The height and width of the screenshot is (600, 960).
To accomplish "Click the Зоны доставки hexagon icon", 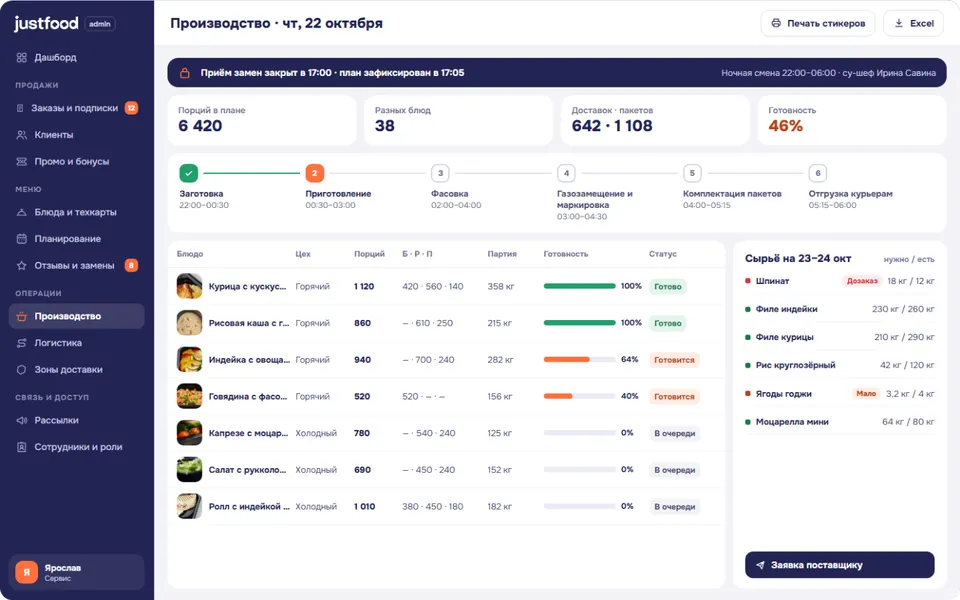I will click(21, 370).
